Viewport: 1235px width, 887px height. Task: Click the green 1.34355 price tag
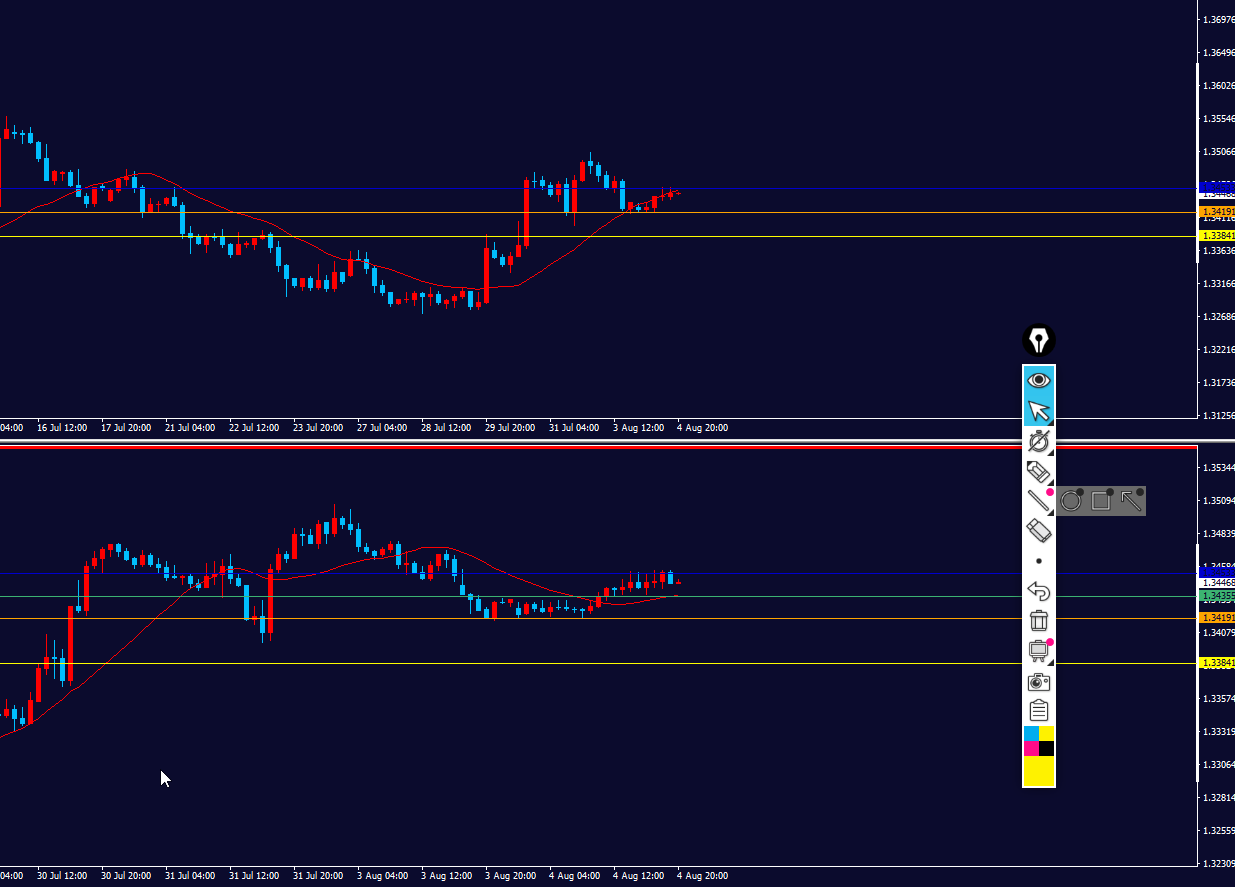click(x=1218, y=596)
